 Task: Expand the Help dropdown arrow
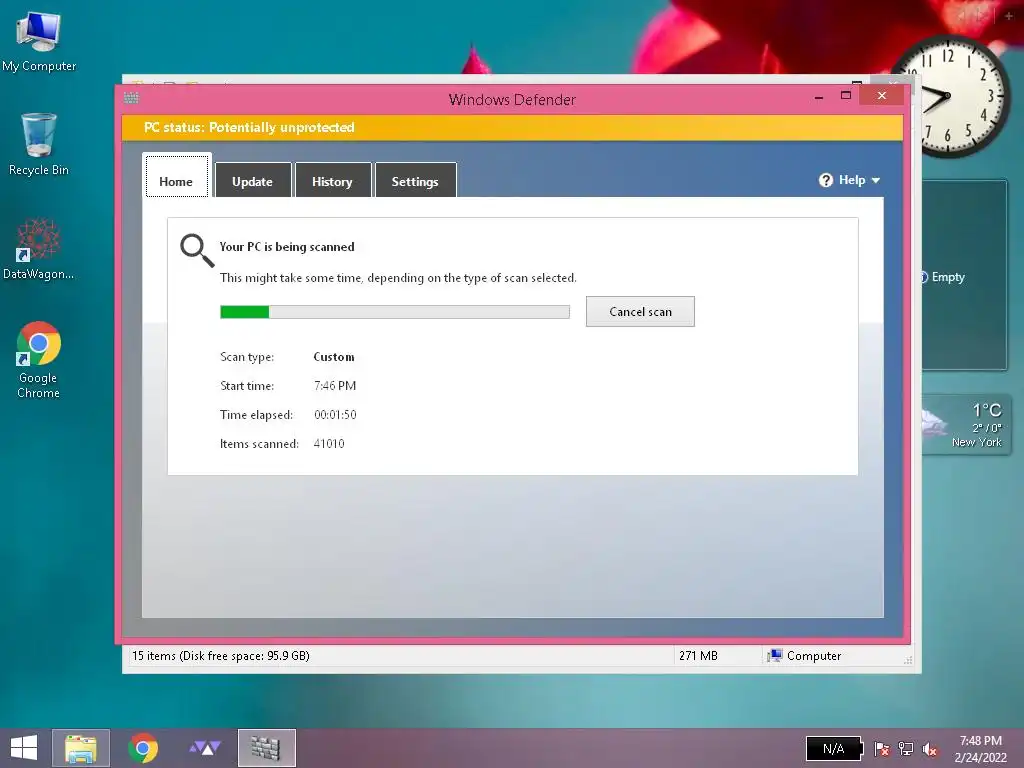(876, 180)
